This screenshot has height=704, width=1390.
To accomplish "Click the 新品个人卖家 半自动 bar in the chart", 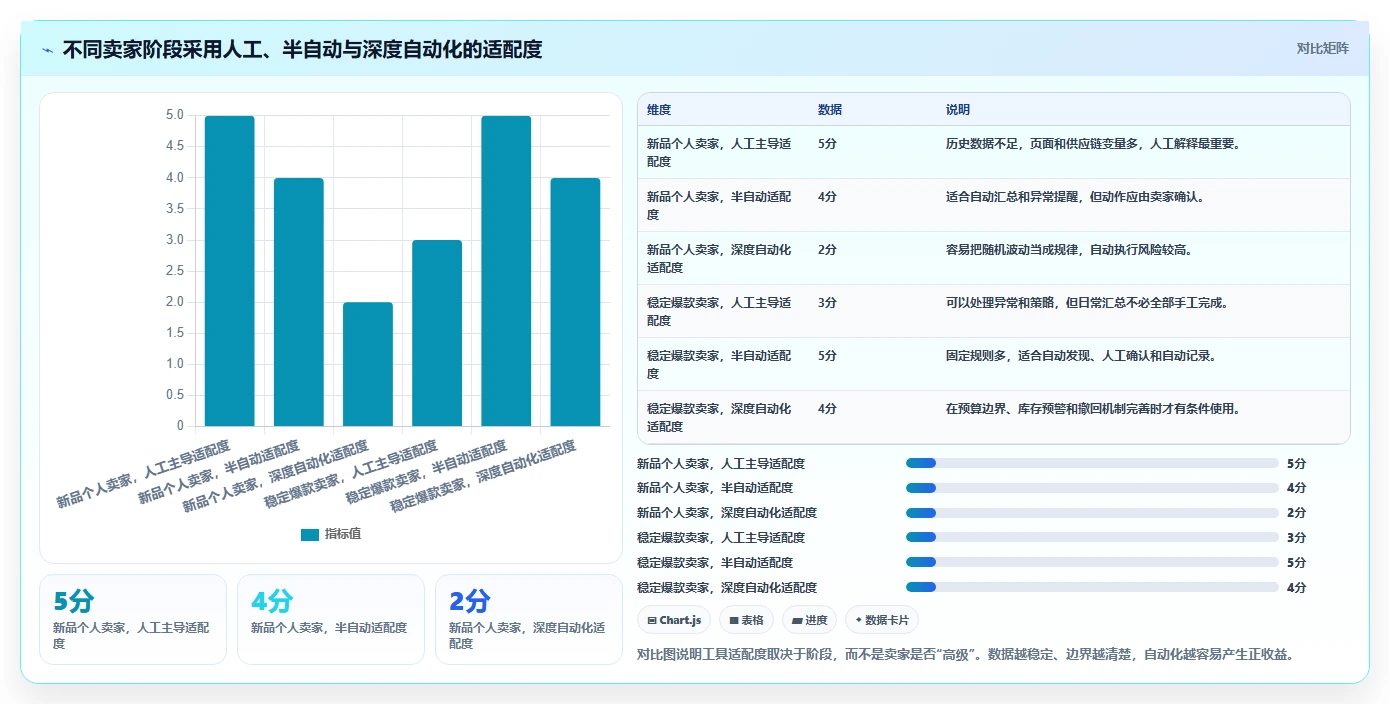I will tap(299, 302).
